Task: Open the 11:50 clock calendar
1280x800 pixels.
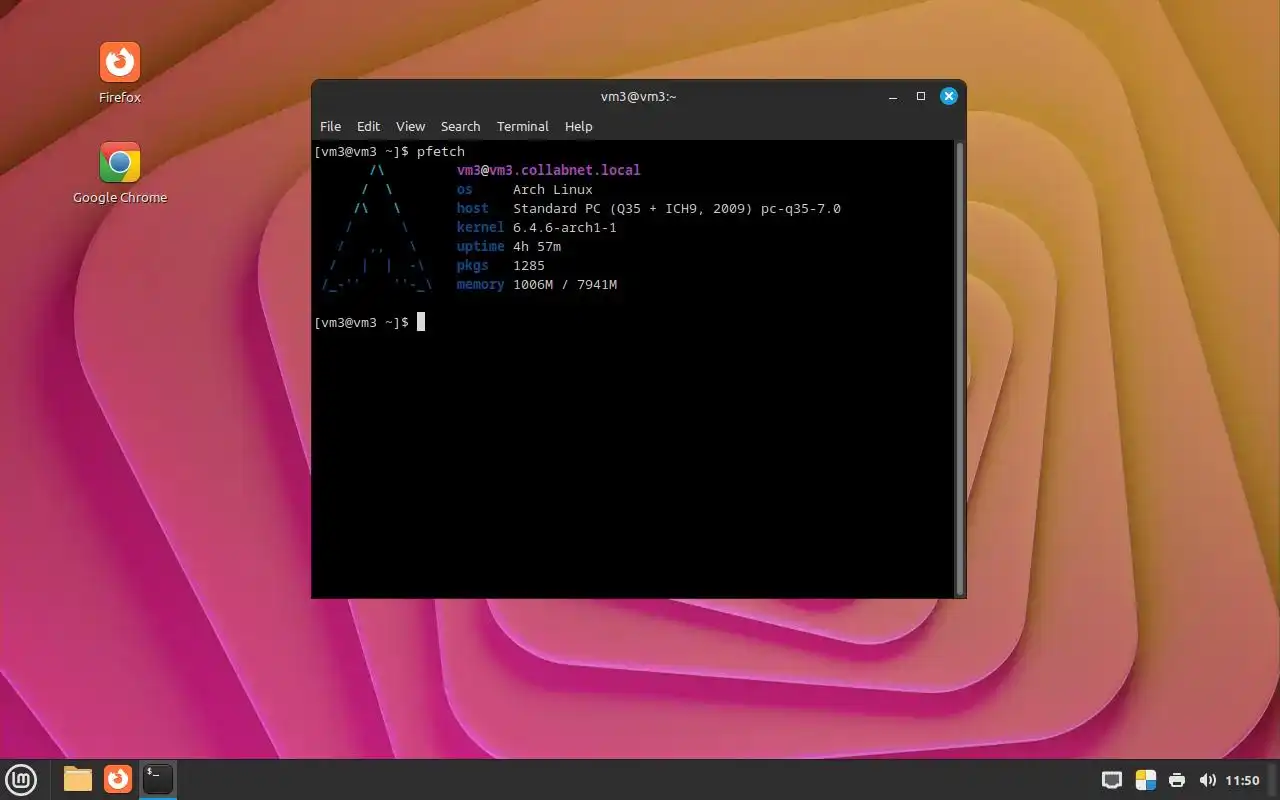Action: [x=1242, y=780]
